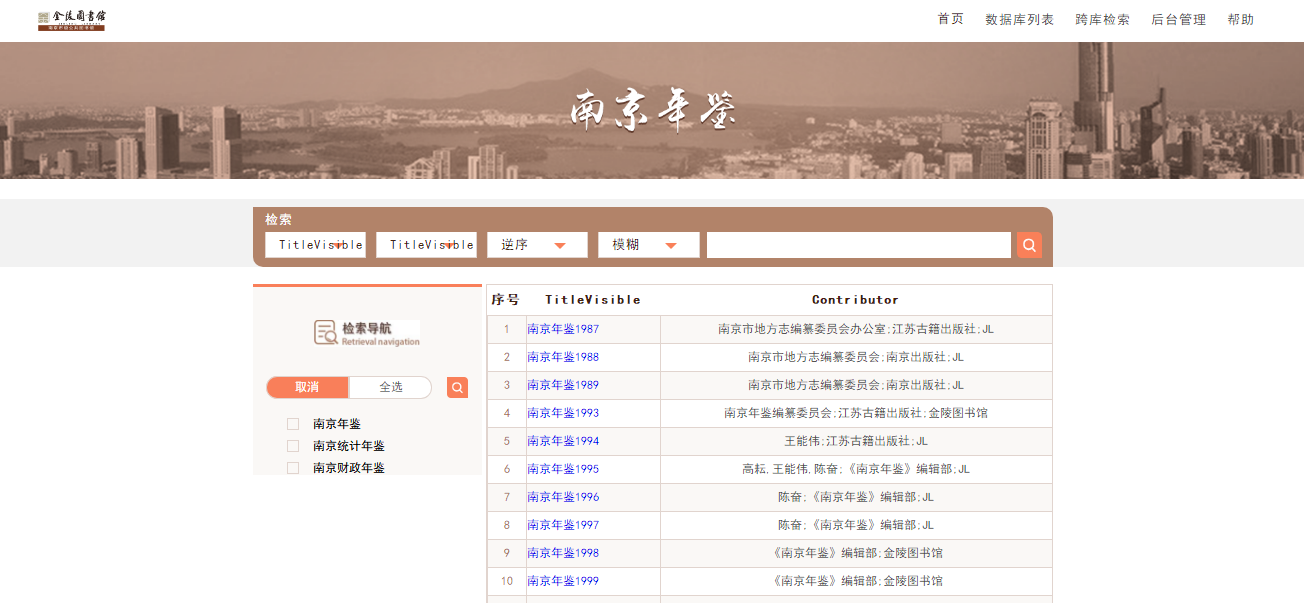Click the 南京财政年鉴 category label
Screen dimensions: 1304x603
coord(349,468)
